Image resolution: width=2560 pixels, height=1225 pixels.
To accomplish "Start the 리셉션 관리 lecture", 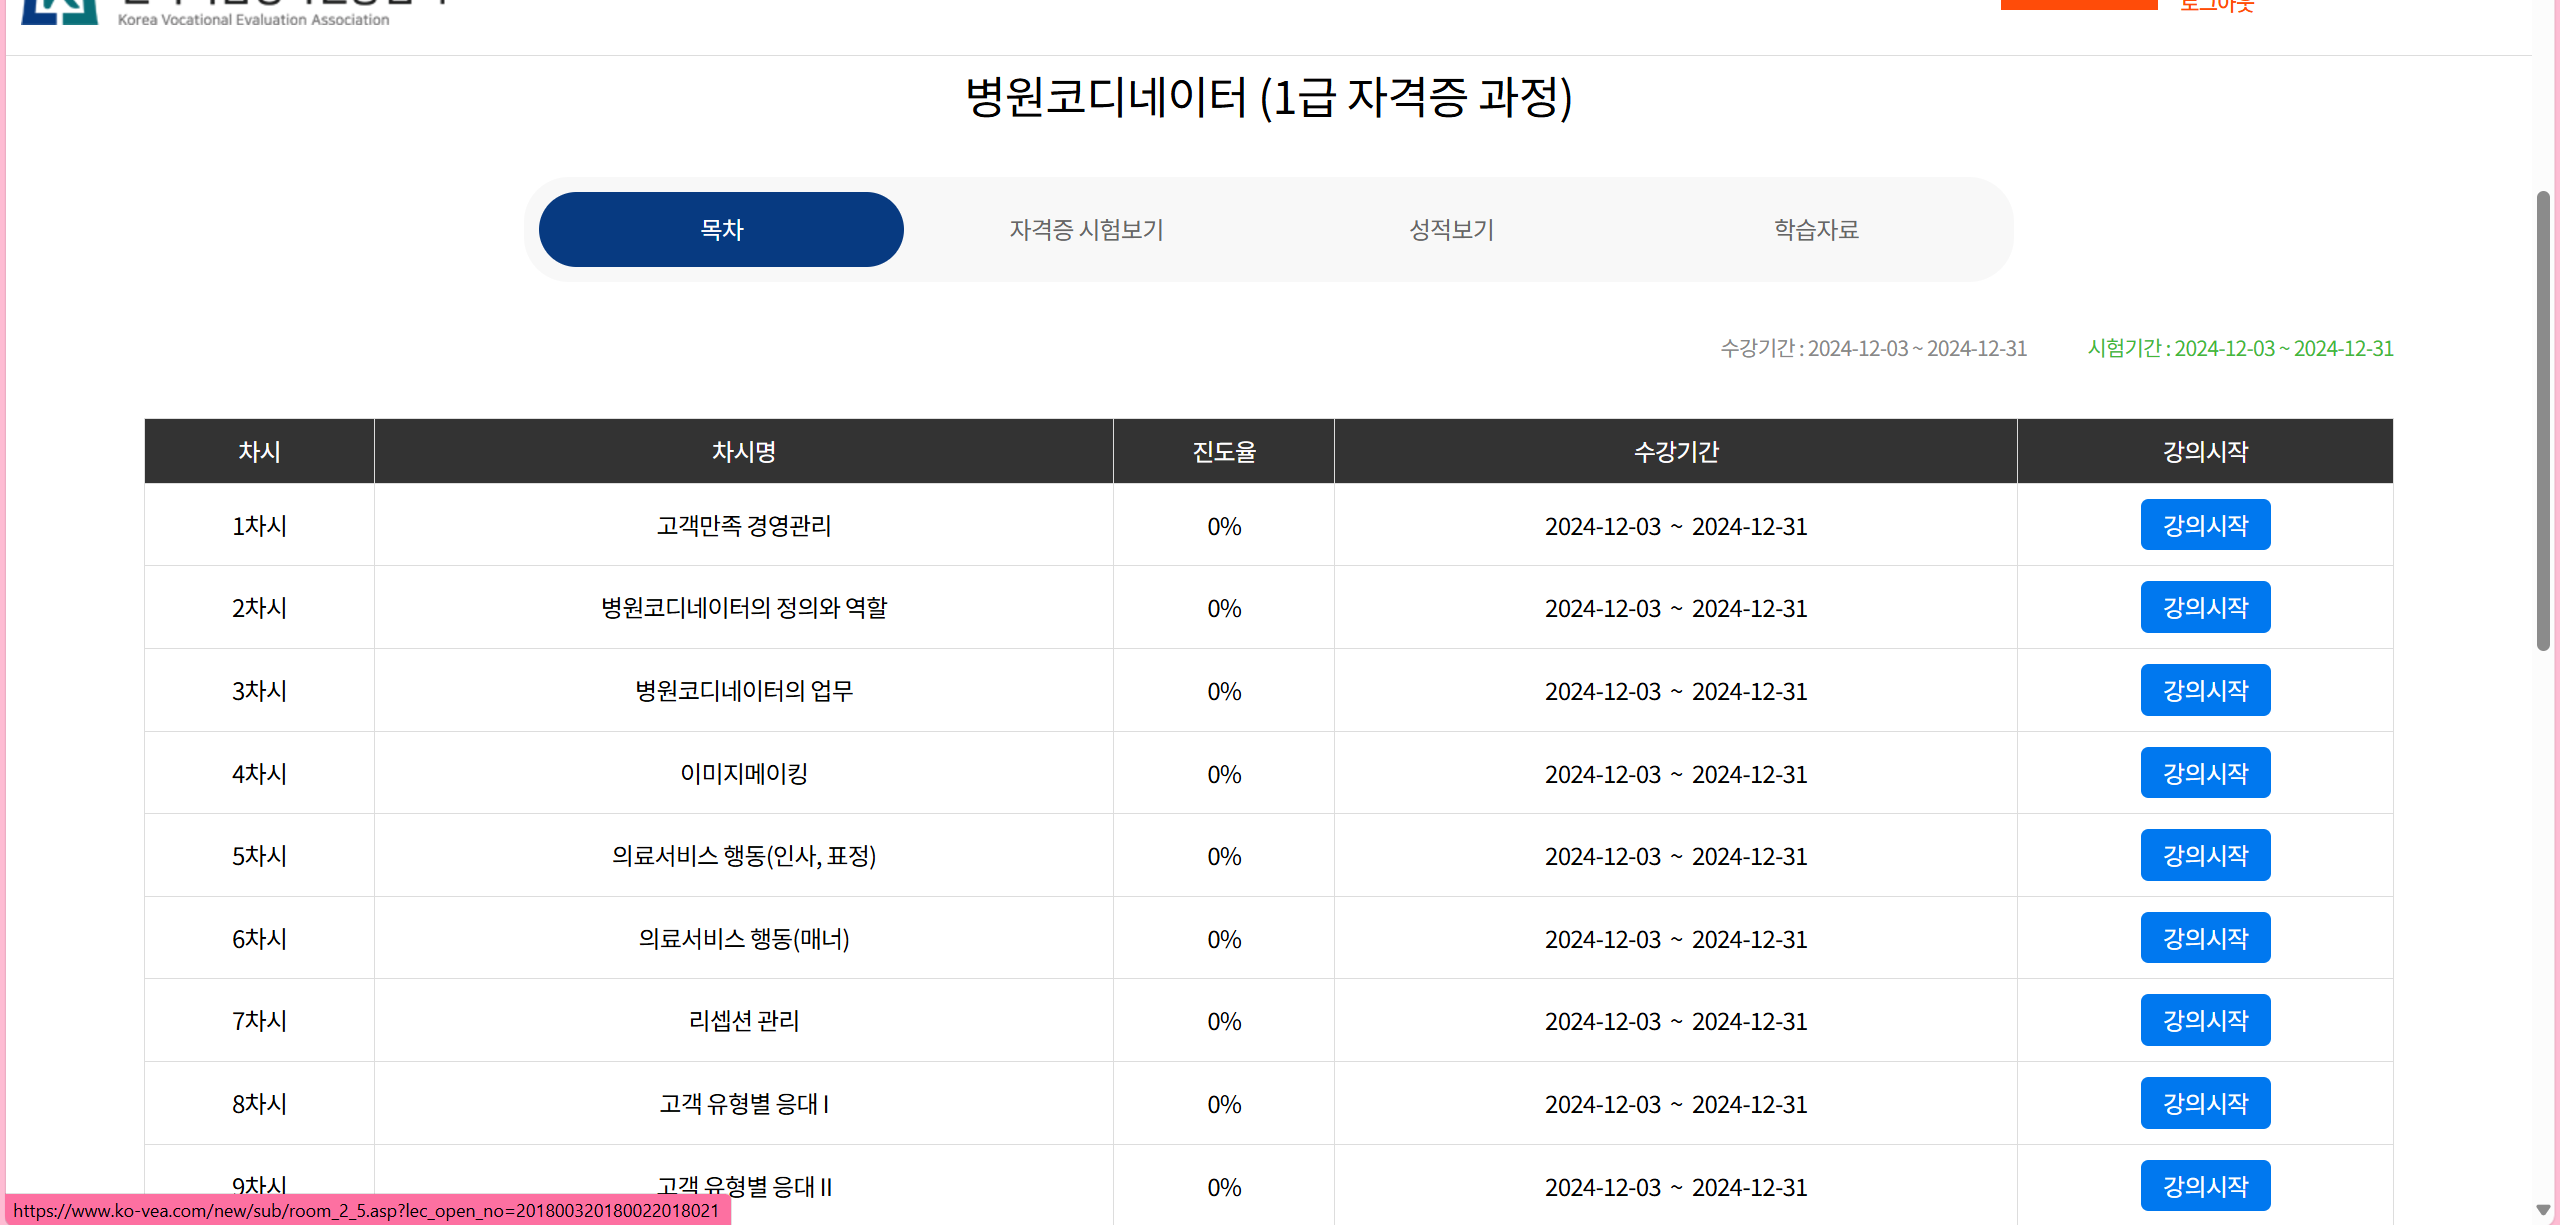I will pyautogui.click(x=2205, y=1021).
